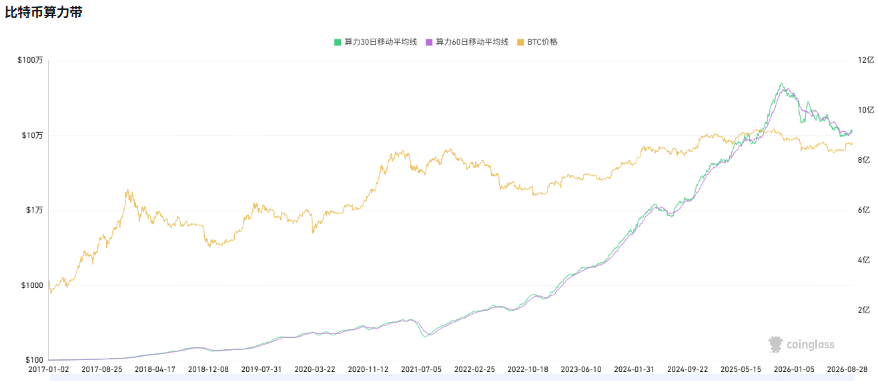Click the 2020-11-12 date label
Image resolution: width=878 pixels, height=381 pixels.
tap(368, 369)
